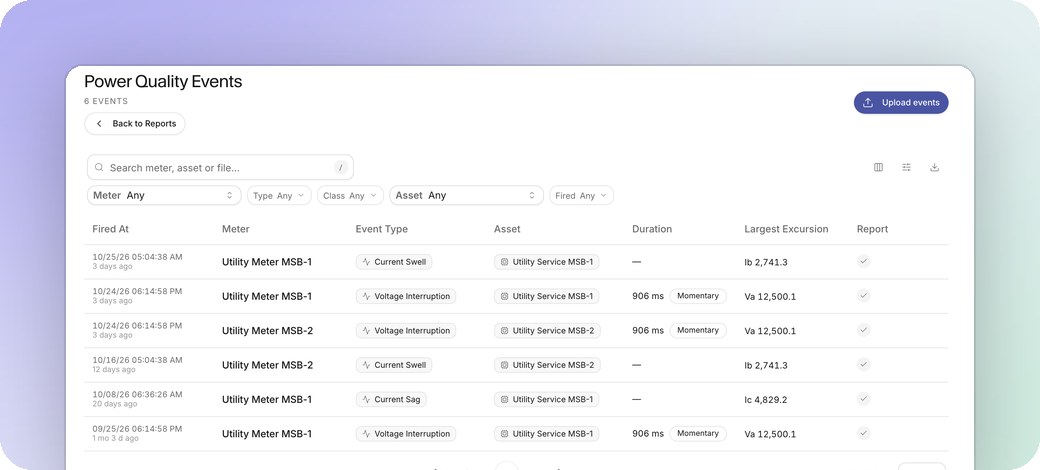Click Current Swell tag in 10/25/26 row
The width and height of the screenshot is (1040, 470).
(x=394, y=262)
